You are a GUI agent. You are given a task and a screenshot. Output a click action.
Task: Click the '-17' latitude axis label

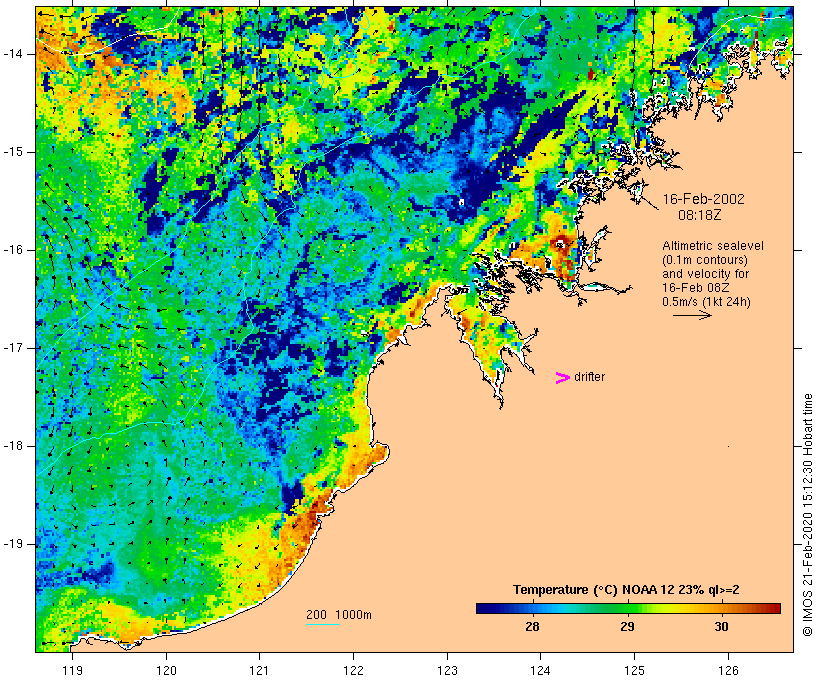[12, 348]
